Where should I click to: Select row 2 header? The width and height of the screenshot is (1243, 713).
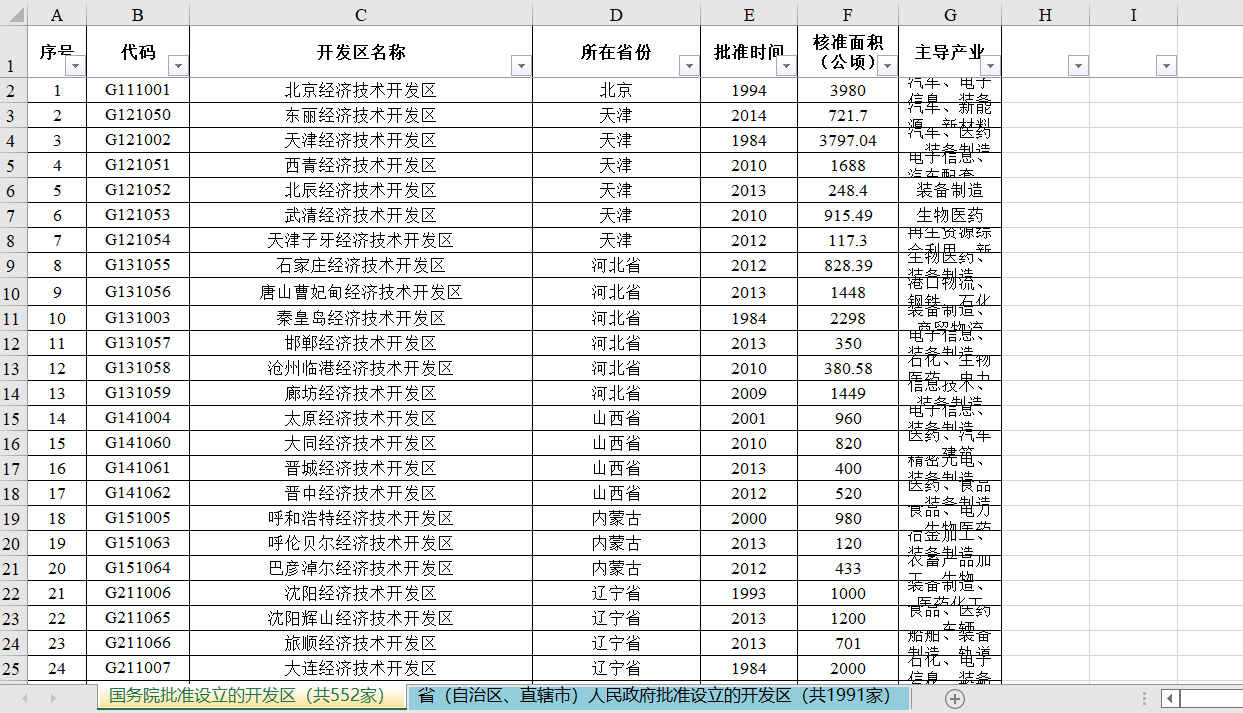pyautogui.click(x=13, y=90)
